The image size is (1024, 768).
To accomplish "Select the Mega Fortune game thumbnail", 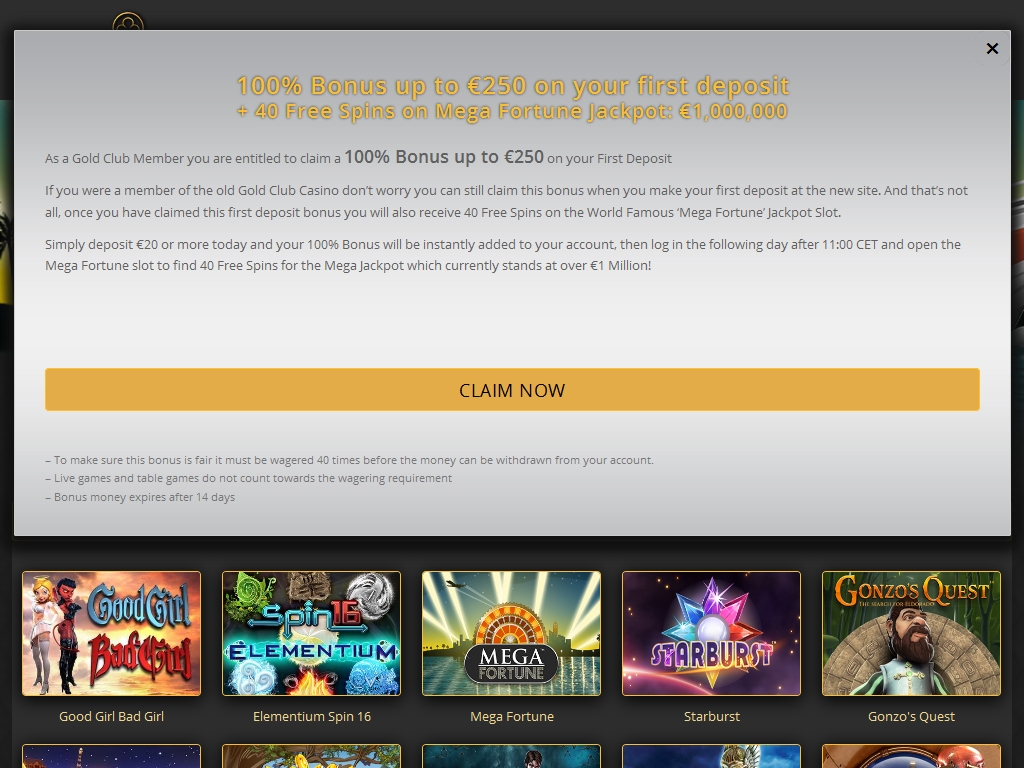I will tap(511, 633).
